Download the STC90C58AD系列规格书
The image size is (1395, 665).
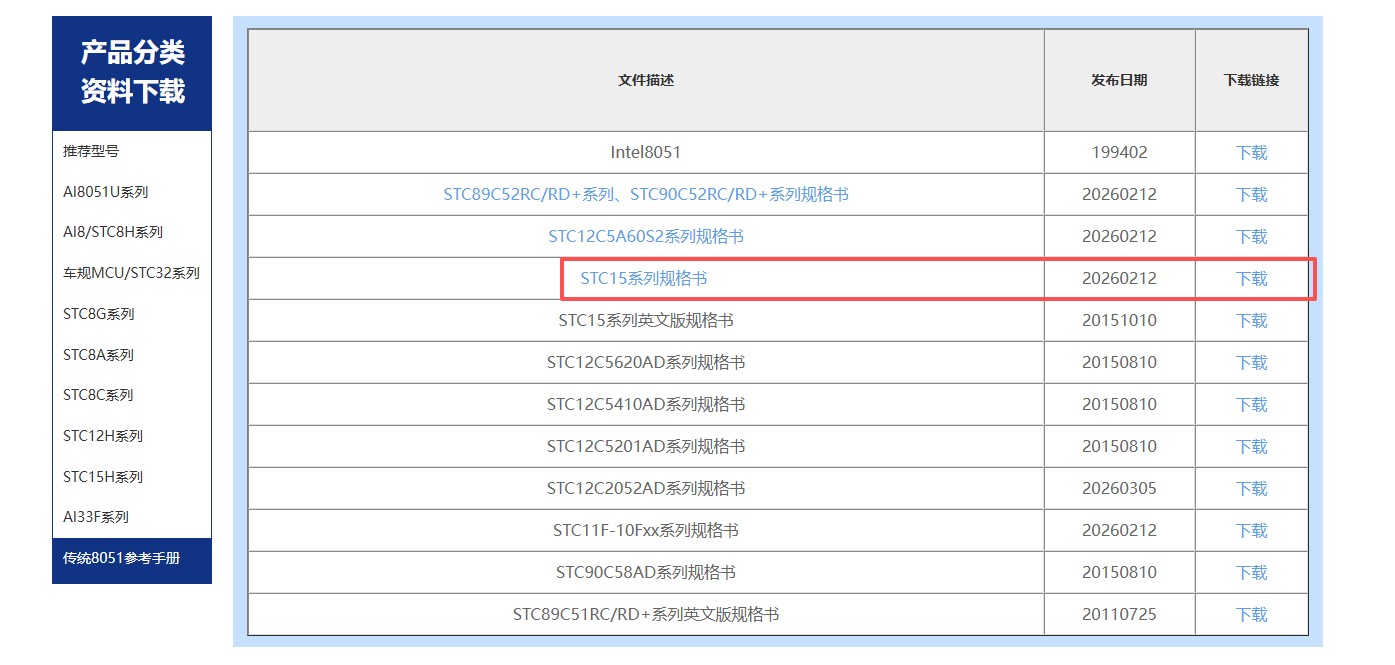click(x=1251, y=572)
